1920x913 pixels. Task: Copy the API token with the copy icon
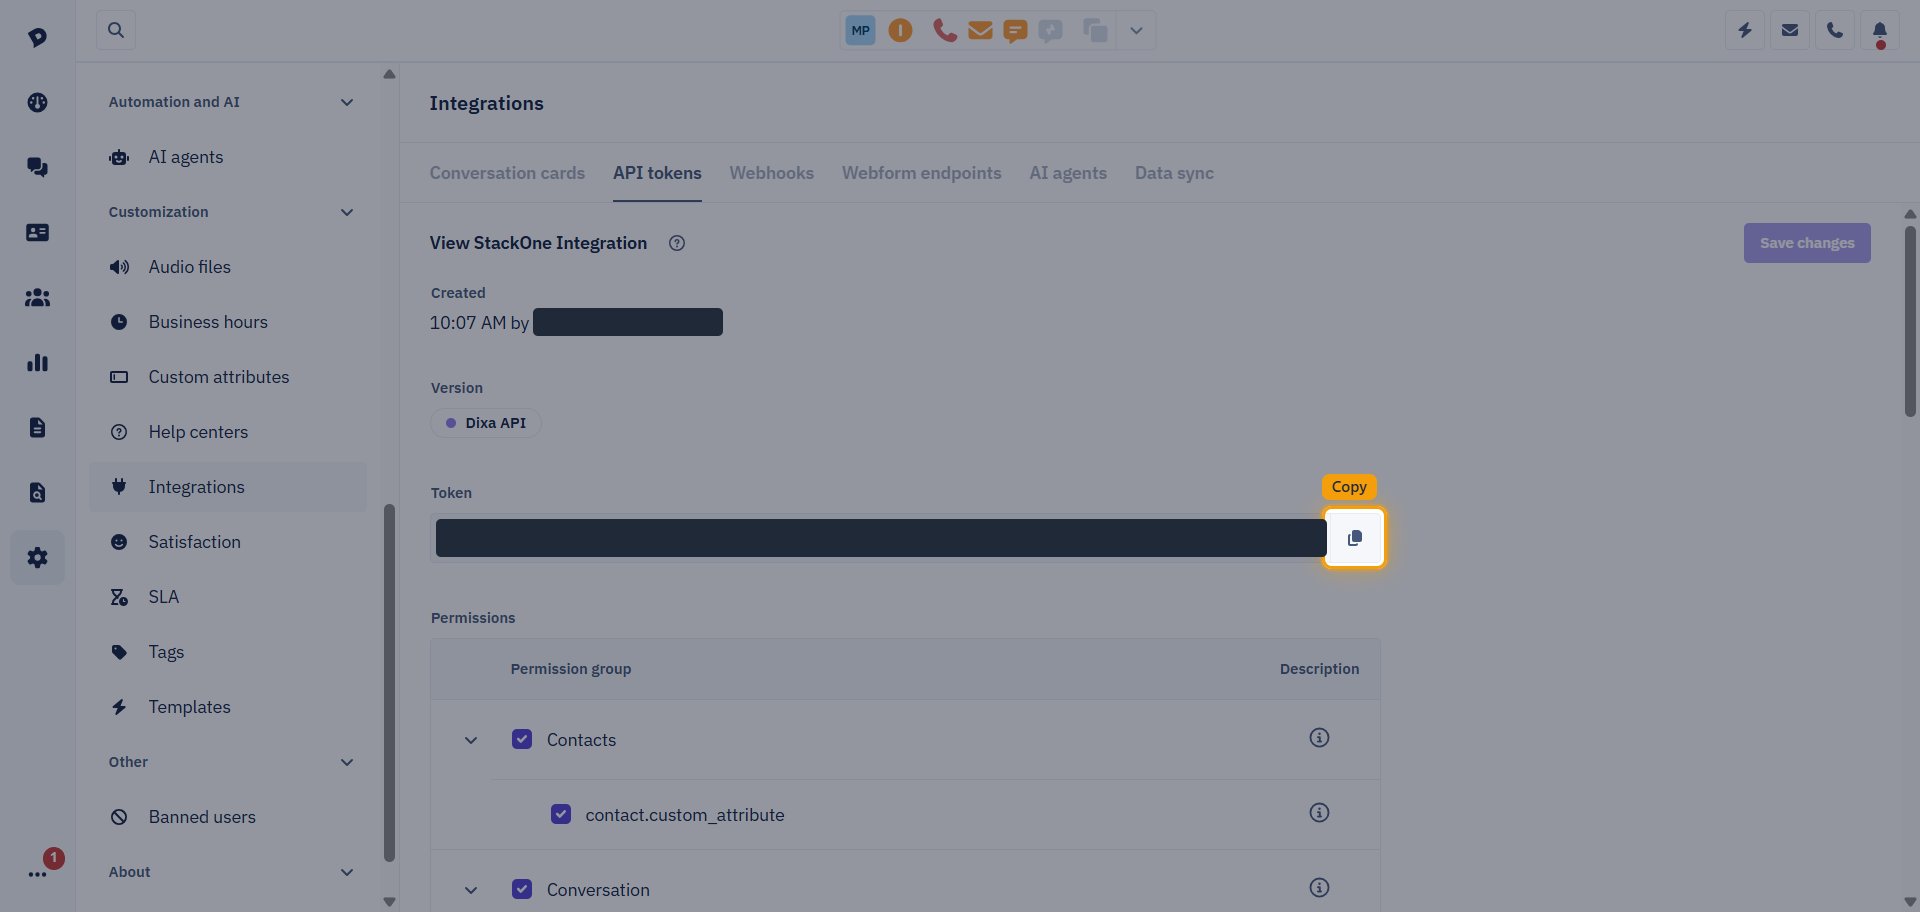[1354, 538]
